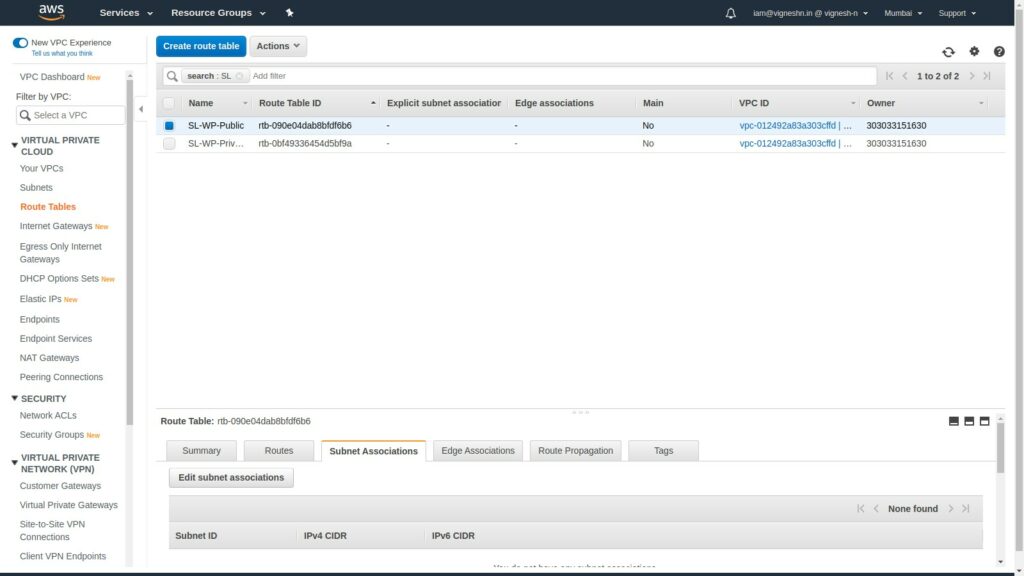
Task: Open the Mumbai region dropdown
Action: [x=903, y=13]
